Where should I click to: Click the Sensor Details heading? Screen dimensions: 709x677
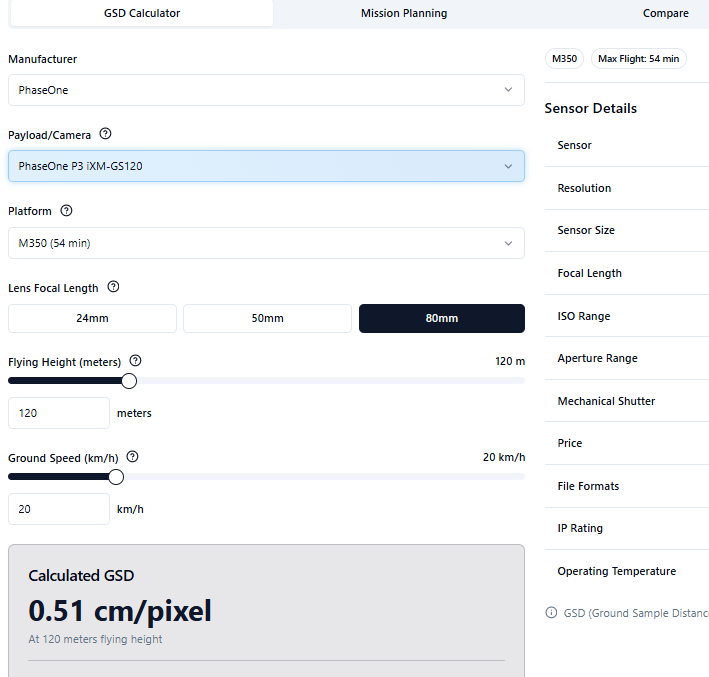(591, 108)
